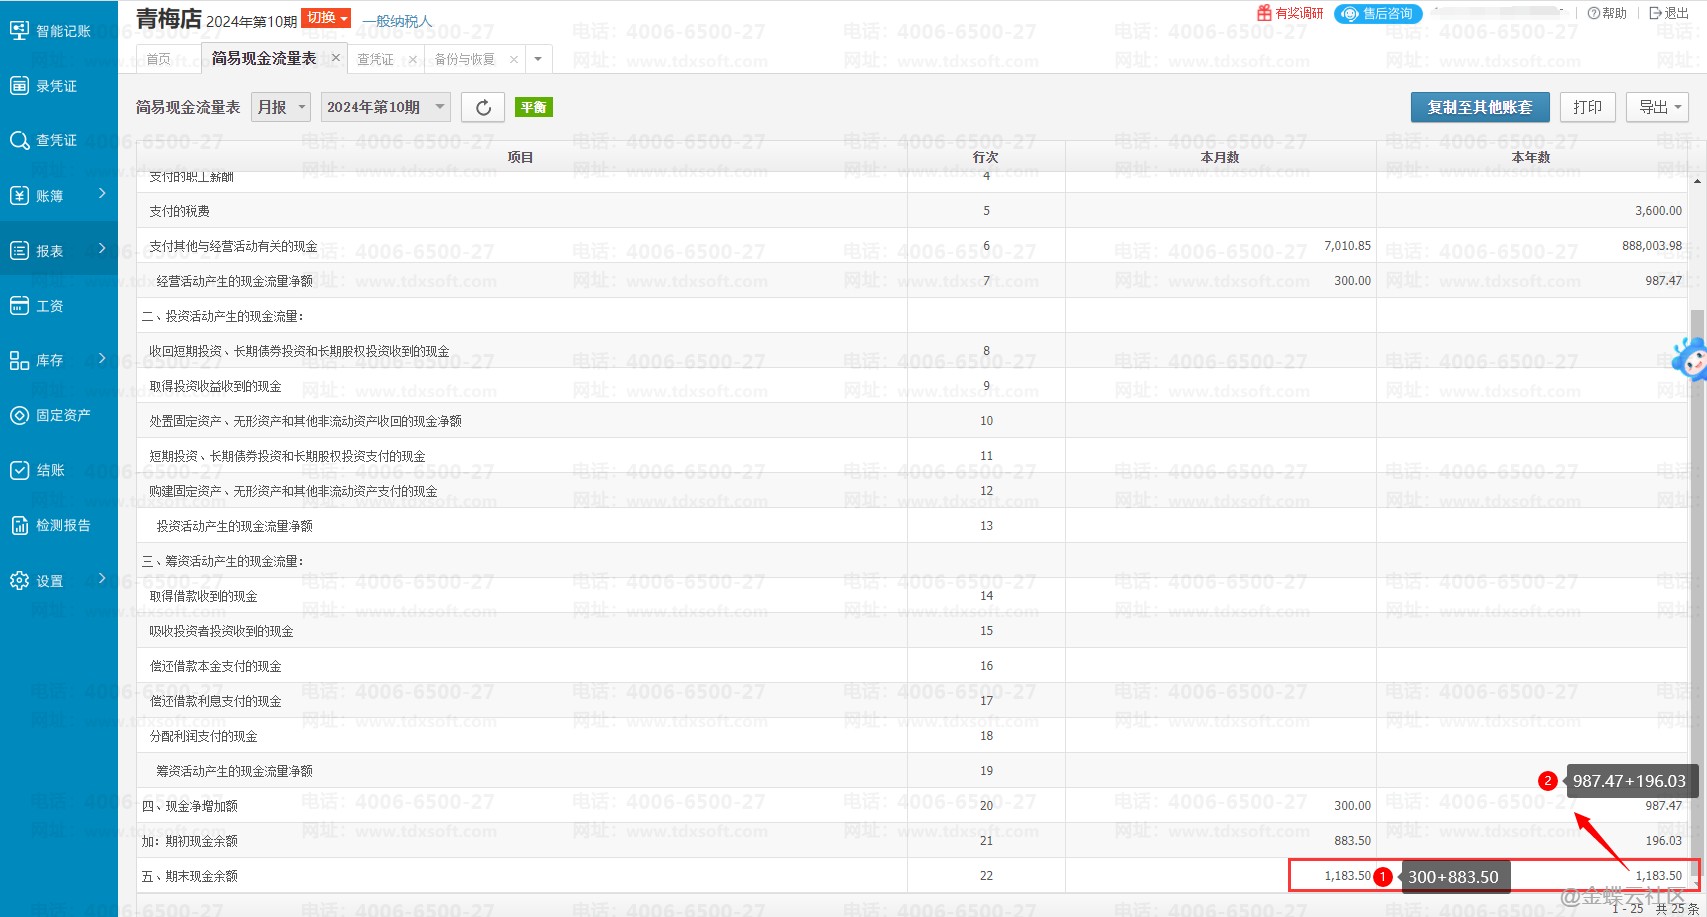Select the 五、期末现金余额 row label

[x=190, y=876]
